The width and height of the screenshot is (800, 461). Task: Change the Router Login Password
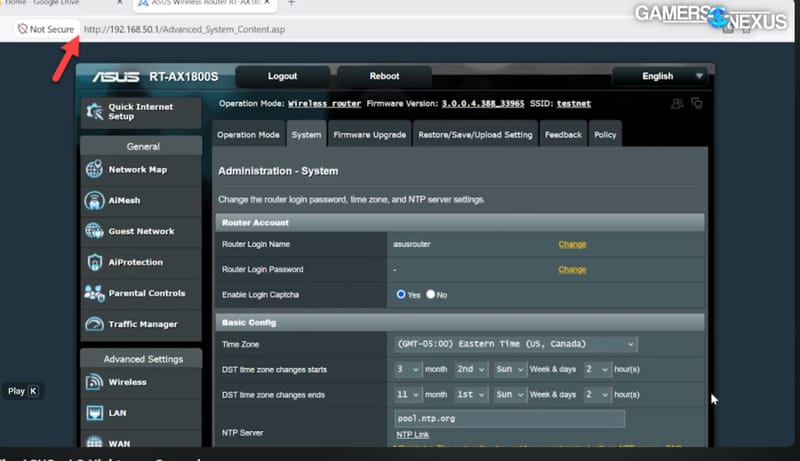(572, 269)
